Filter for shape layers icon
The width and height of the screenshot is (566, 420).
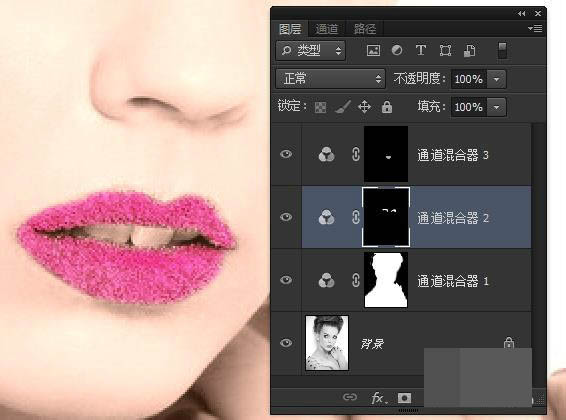point(445,50)
